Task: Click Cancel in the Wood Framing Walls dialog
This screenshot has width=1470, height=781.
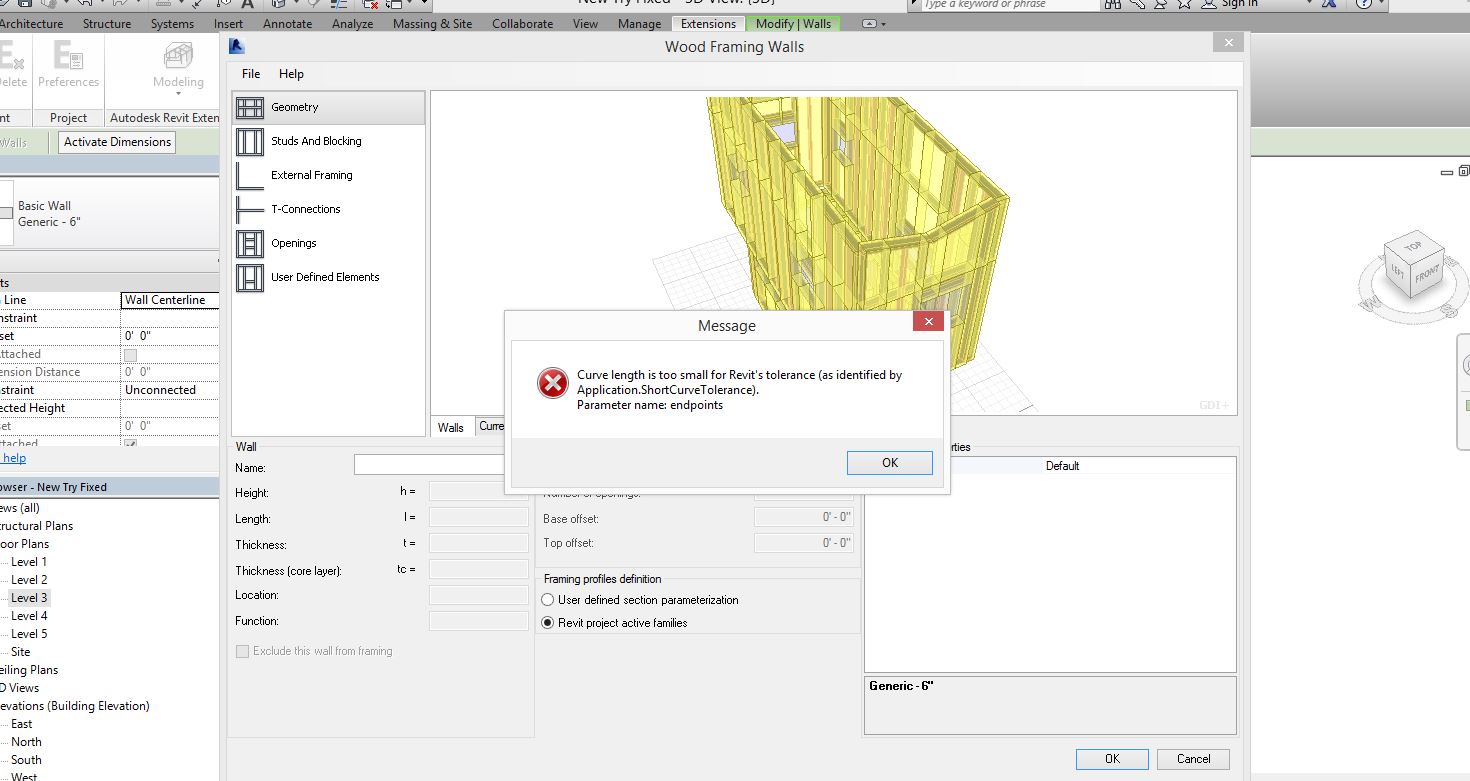Action: [x=1193, y=759]
